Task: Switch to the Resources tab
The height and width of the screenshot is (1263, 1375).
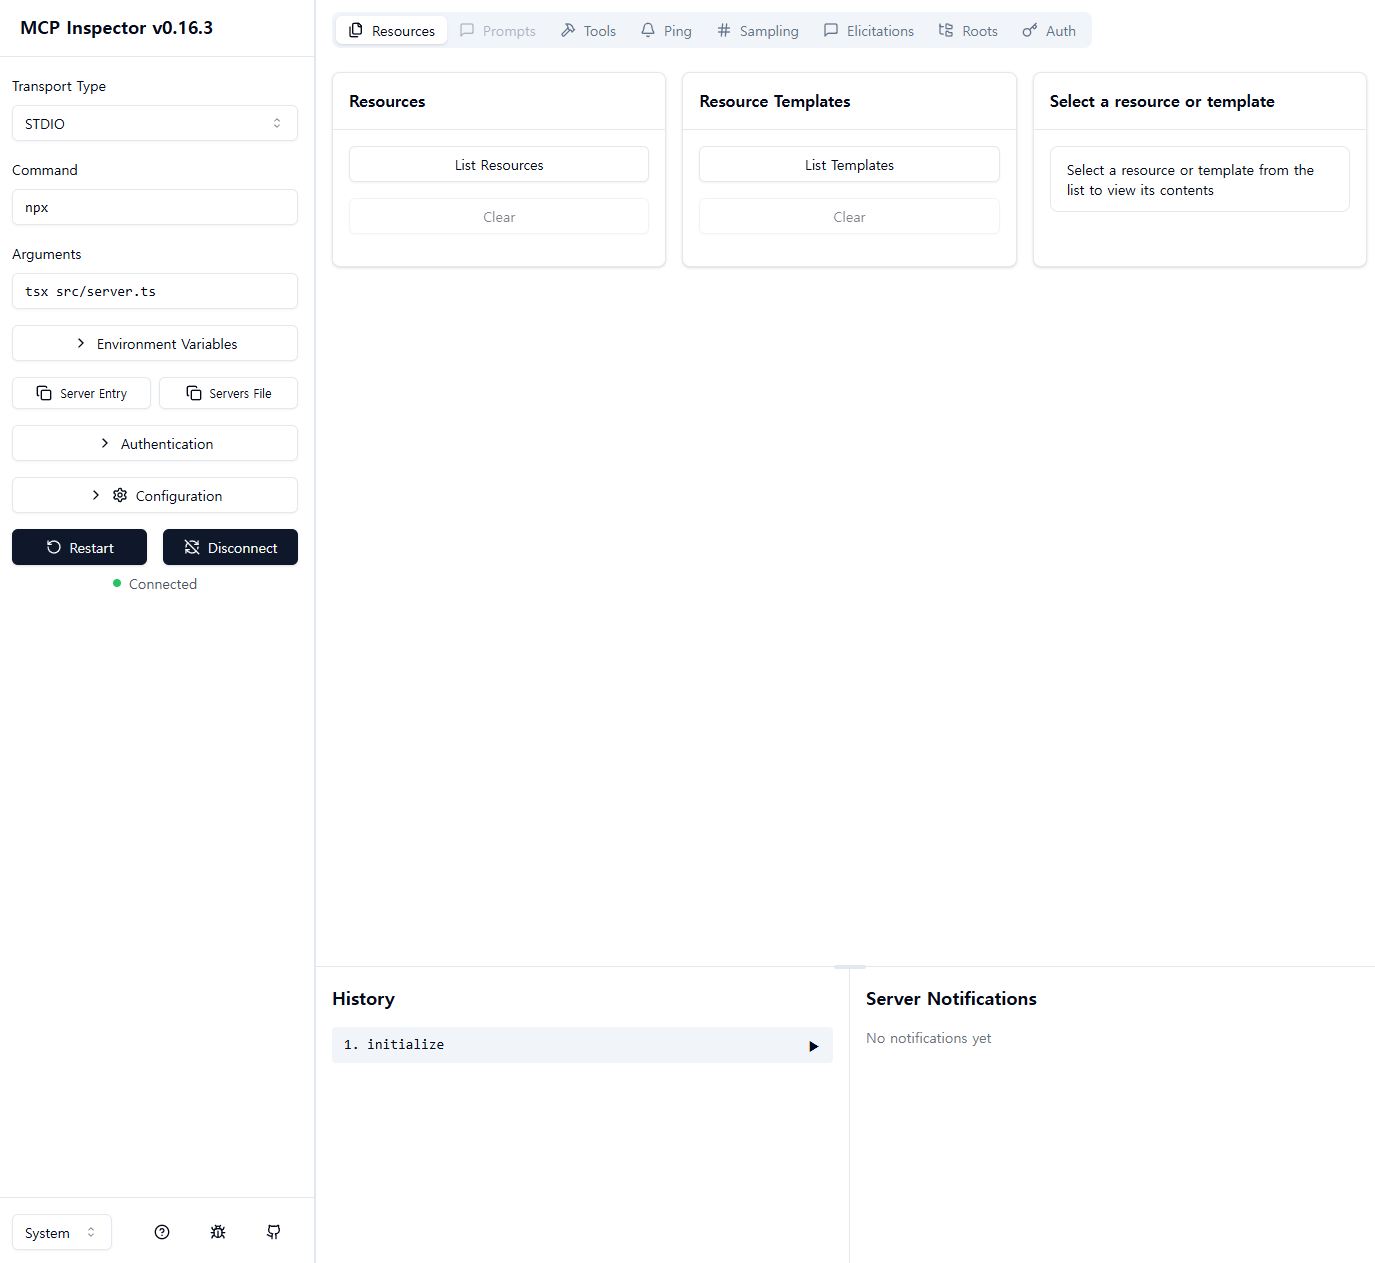Action: tap(392, 31)
